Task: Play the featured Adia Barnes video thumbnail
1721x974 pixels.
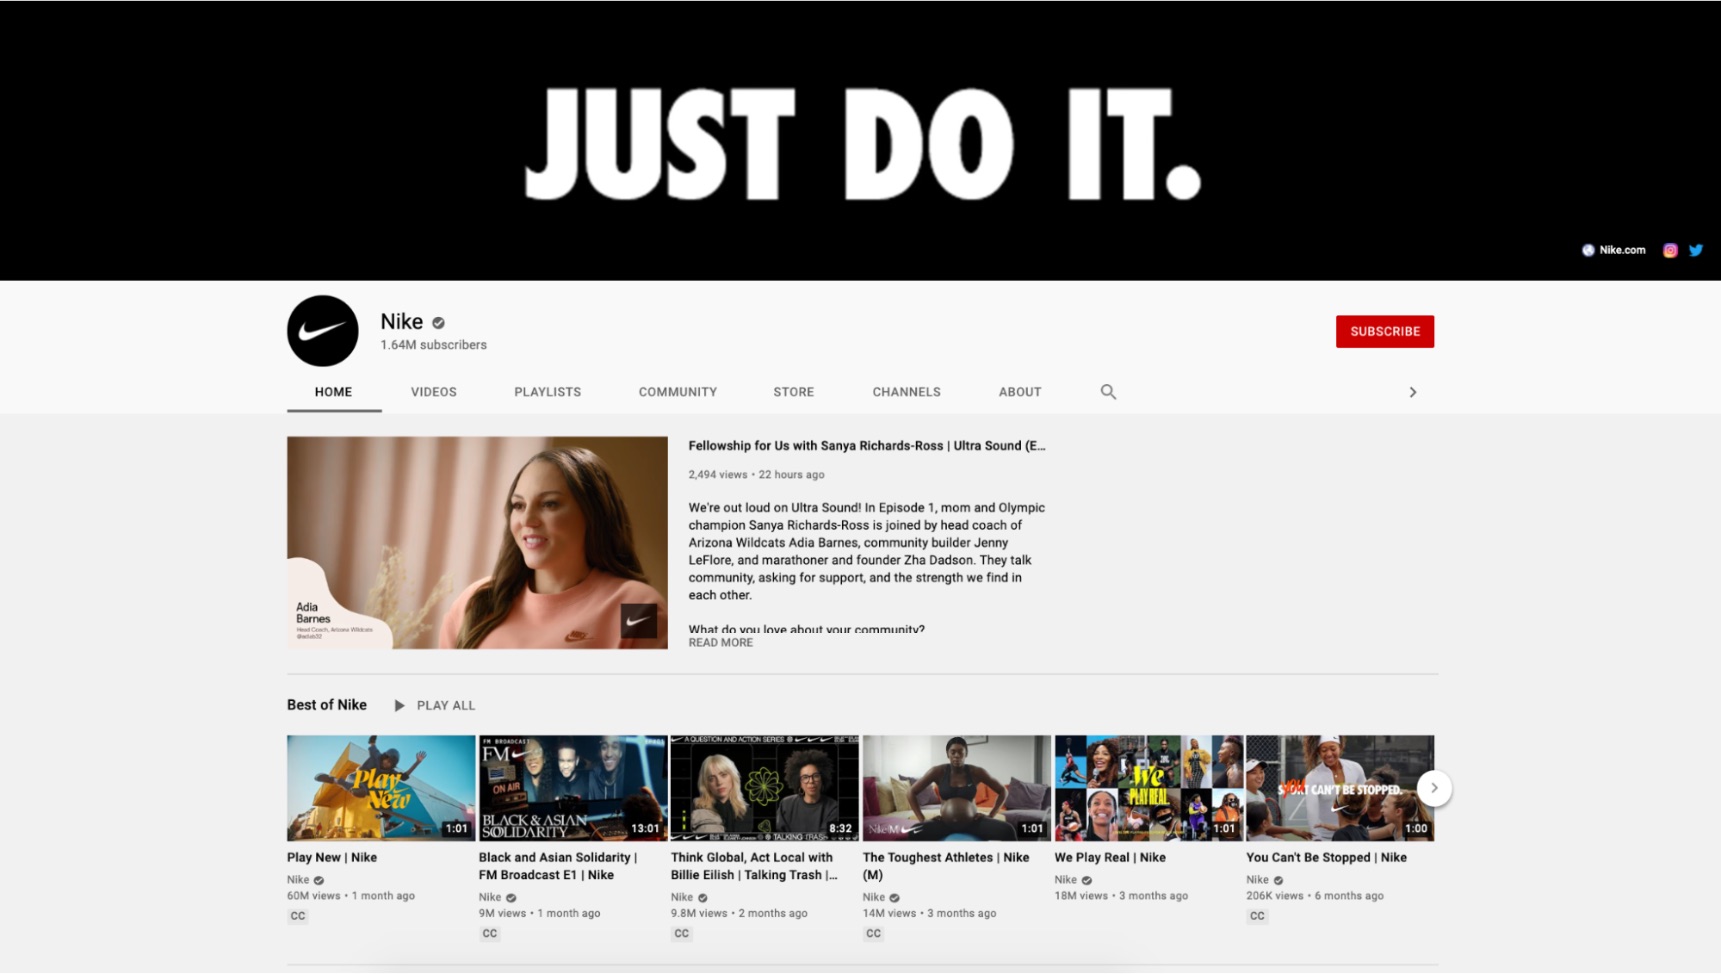Action: pos(477,543)
